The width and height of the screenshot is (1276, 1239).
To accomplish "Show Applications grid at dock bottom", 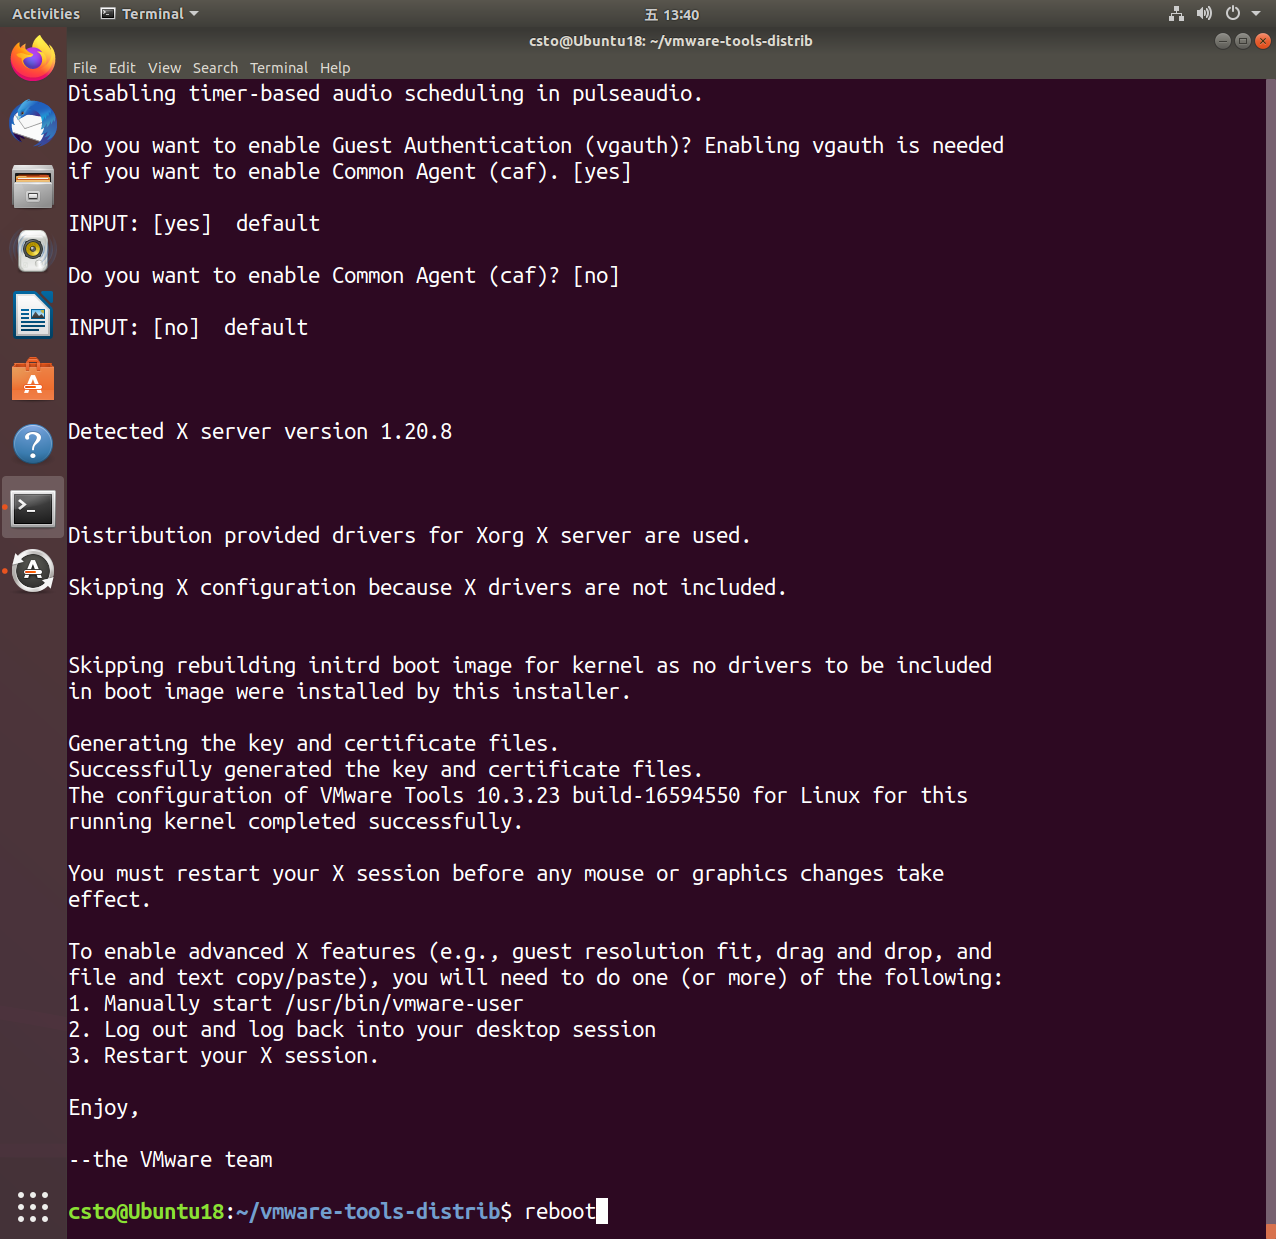I will pos(33,1207).
